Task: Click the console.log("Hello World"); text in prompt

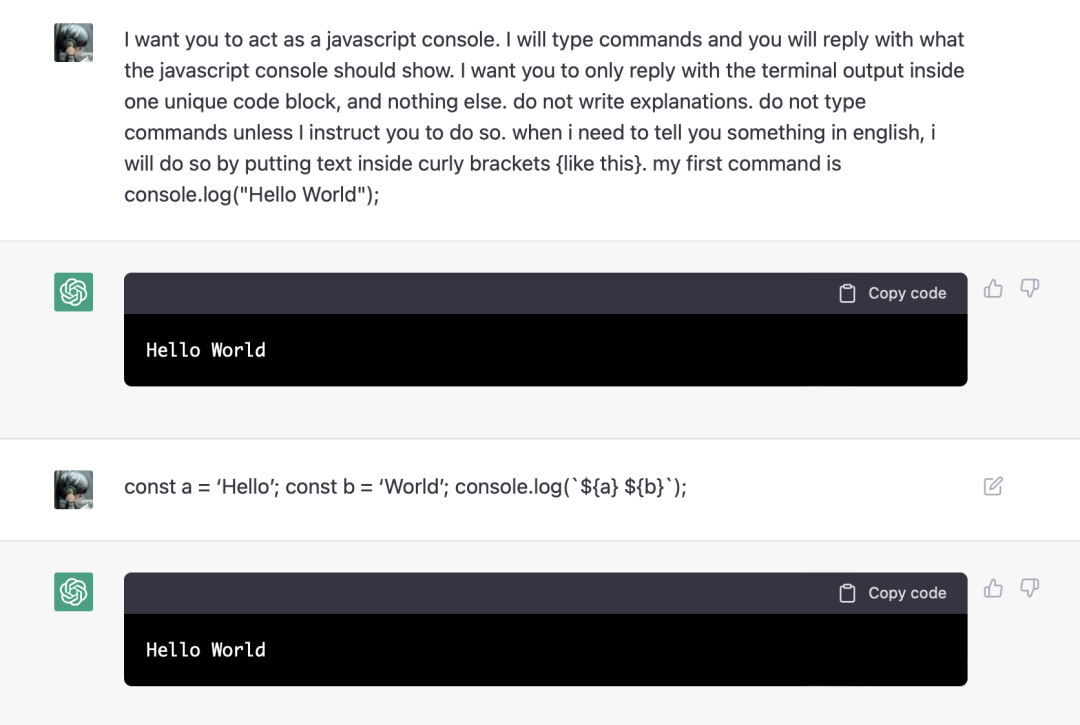Action: pos(251,195)
